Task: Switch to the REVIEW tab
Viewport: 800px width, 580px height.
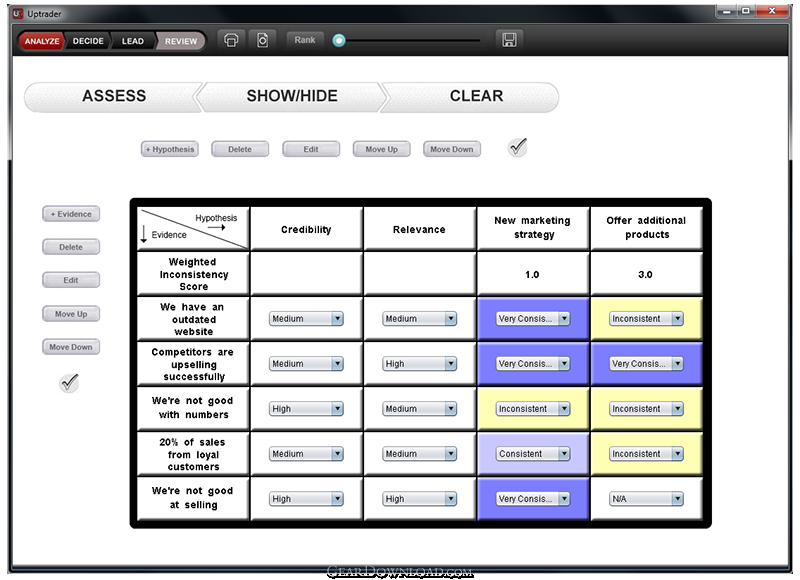Action: pyautogui.click(x=181, y=41)
